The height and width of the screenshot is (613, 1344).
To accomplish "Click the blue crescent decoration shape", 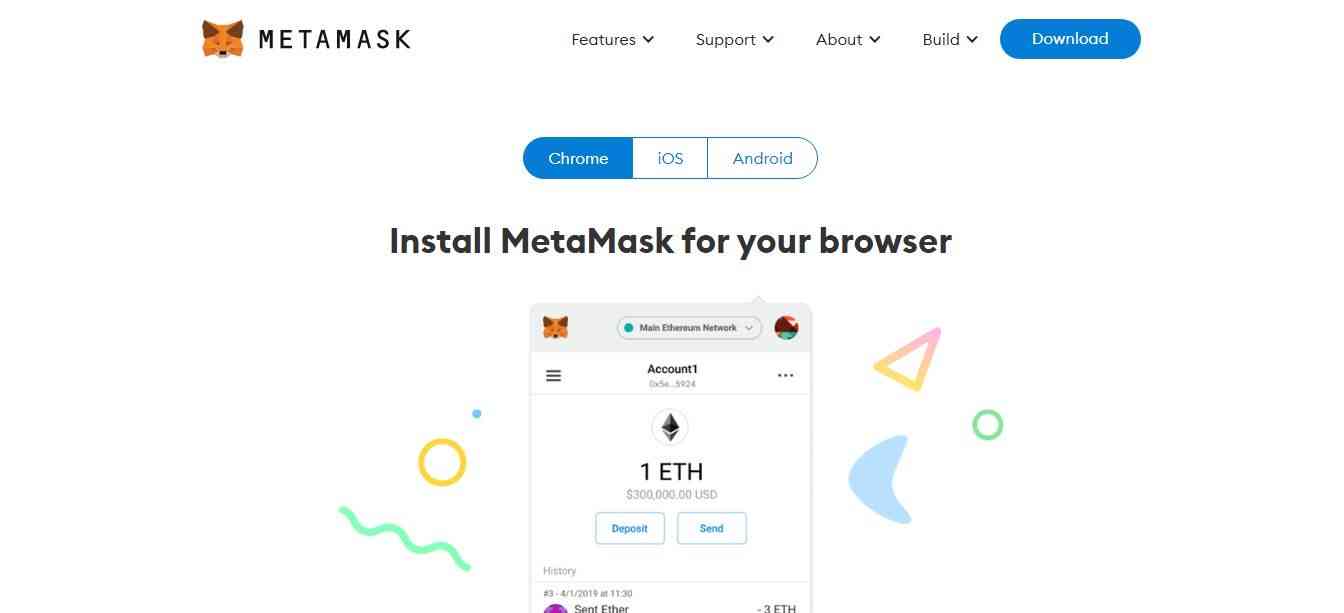I will (x=881, y=479).
